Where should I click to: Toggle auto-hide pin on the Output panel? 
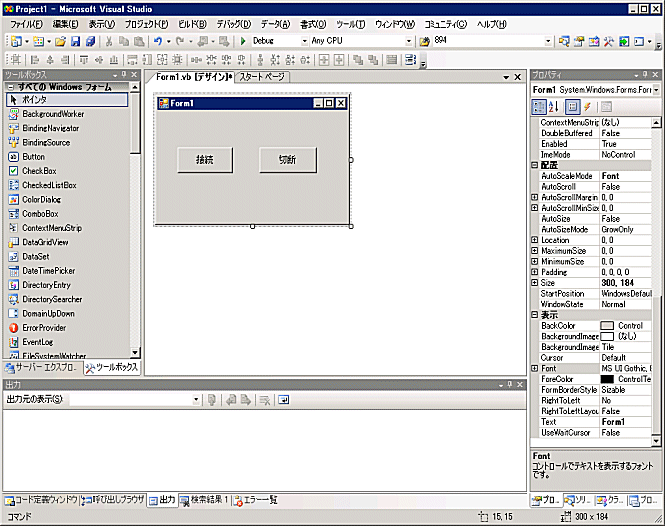pyautogui.click(x=510, y=385)
